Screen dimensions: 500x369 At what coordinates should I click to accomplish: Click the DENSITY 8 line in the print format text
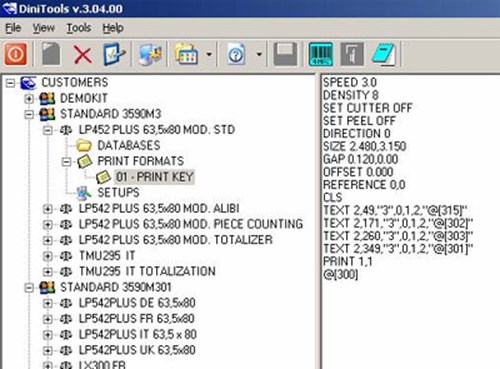point(351,95)
